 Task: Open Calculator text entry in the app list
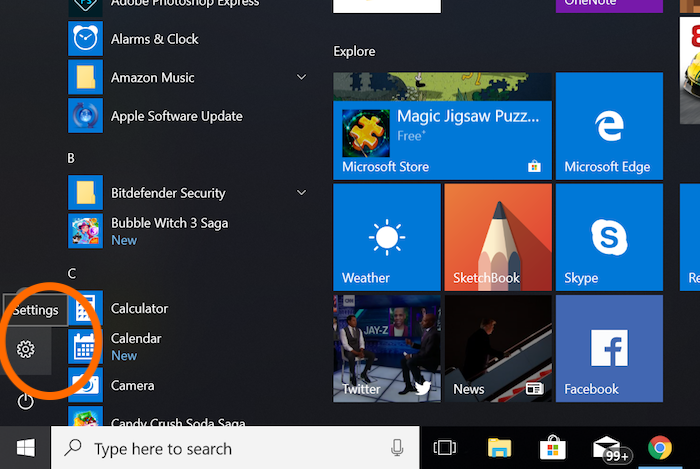coord(139,308)
